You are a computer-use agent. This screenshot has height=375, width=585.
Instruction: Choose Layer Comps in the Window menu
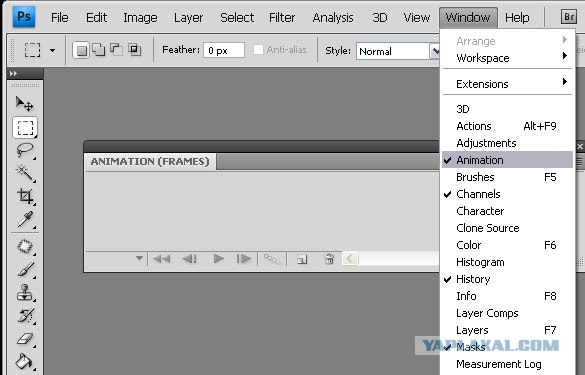tap(507, 313)
